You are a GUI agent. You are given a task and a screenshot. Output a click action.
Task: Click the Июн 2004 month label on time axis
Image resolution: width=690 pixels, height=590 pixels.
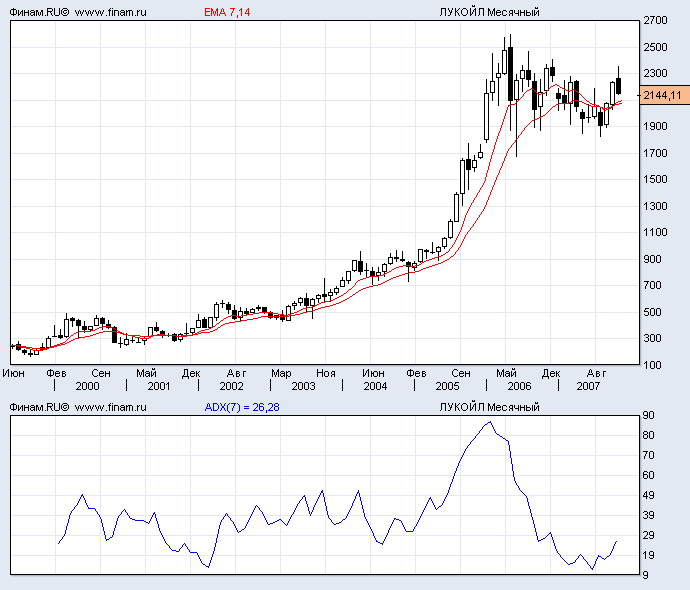click(x=374, y=373)
